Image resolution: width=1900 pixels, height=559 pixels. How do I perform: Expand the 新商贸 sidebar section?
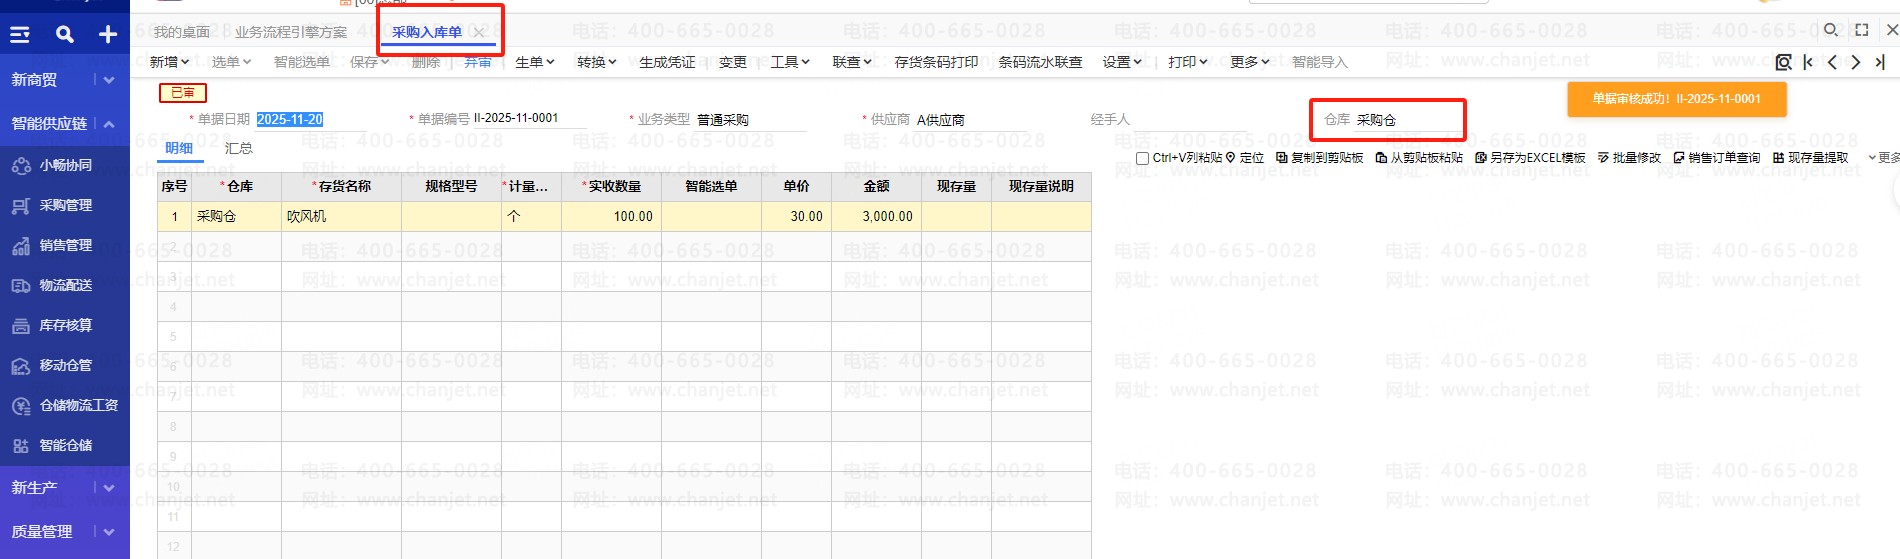pyautogui.click(x=108, y=80)
